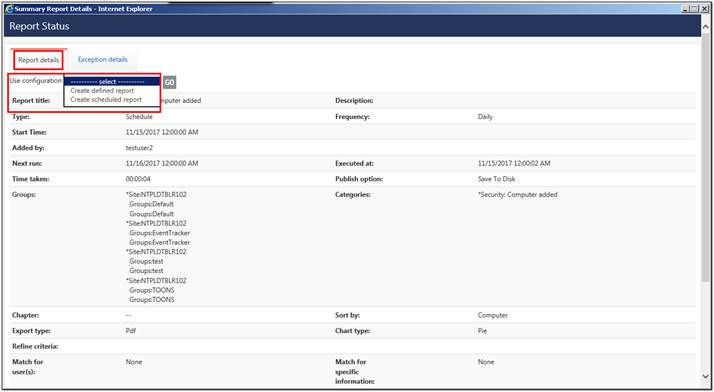Minimize the Summary Report Details window

(685, 9)
